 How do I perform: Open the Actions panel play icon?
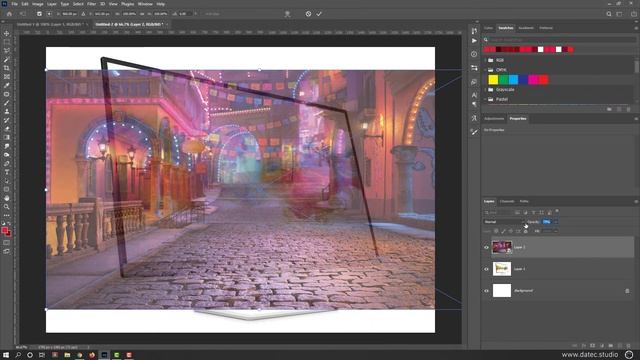pos(474,41)
